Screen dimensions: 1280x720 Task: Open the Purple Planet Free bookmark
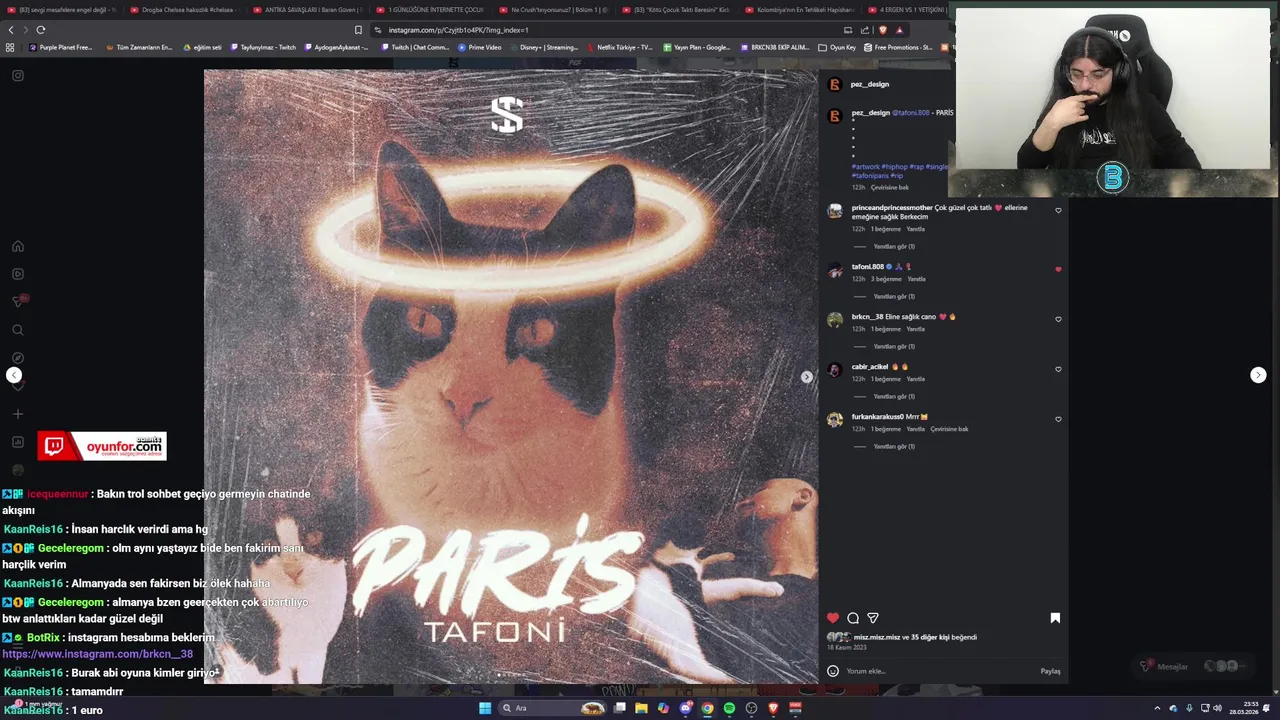pyautogui.click(x=62, y=47)
